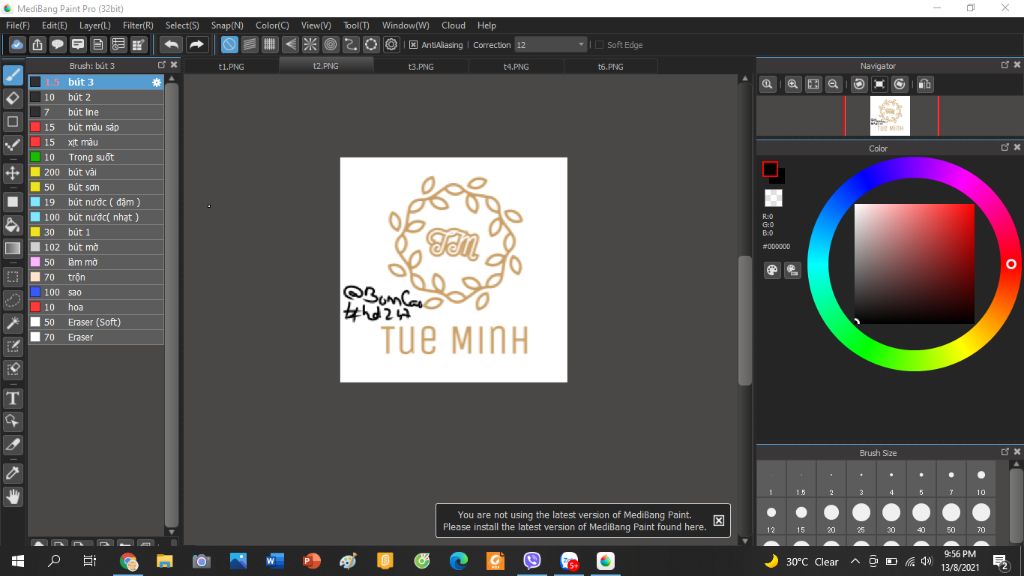
Task: Select the Eraser tool in the left toolbar
Action: pos(13,98)
